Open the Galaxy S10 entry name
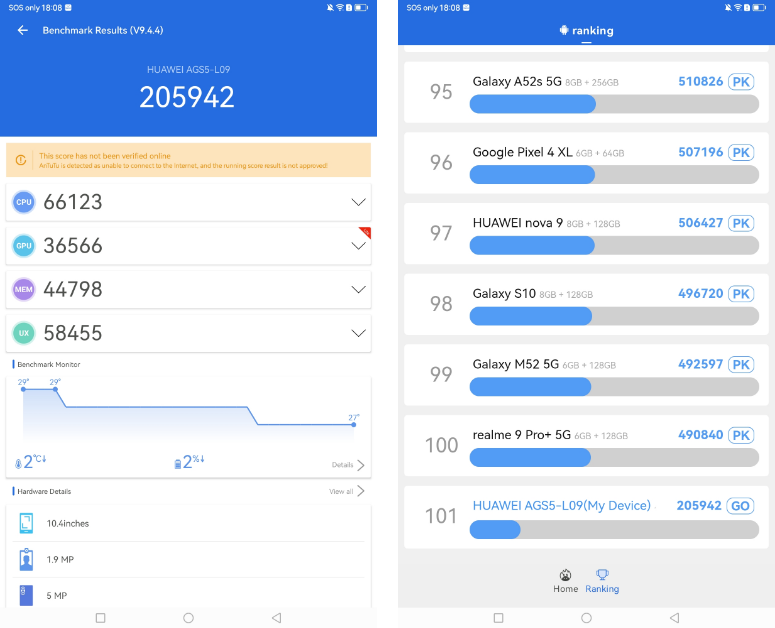 click(504, 293)
